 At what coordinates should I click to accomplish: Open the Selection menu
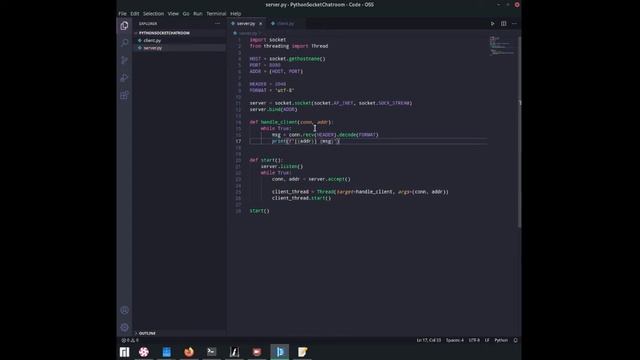point(153,13)
